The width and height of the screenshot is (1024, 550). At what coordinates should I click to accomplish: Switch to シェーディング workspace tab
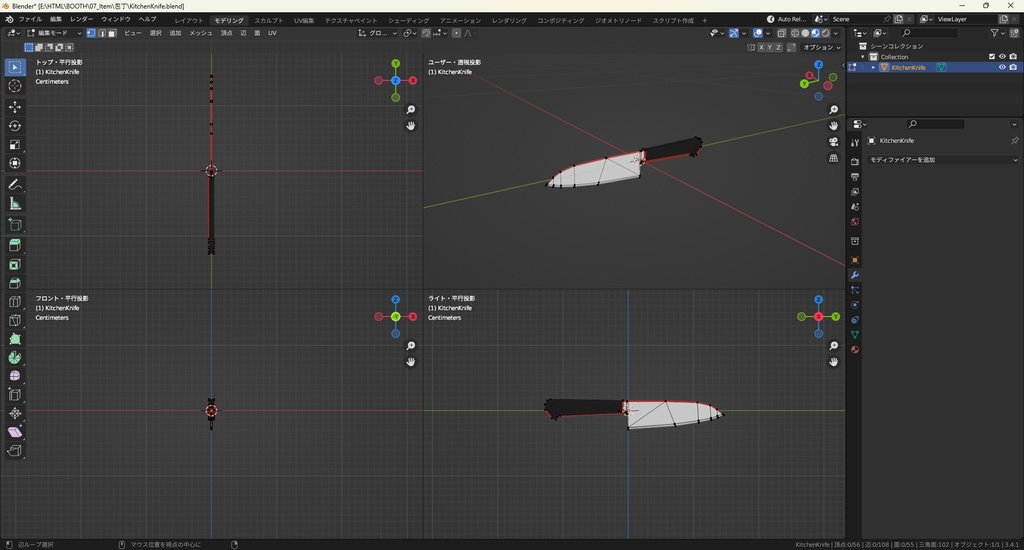pos(408,20)
